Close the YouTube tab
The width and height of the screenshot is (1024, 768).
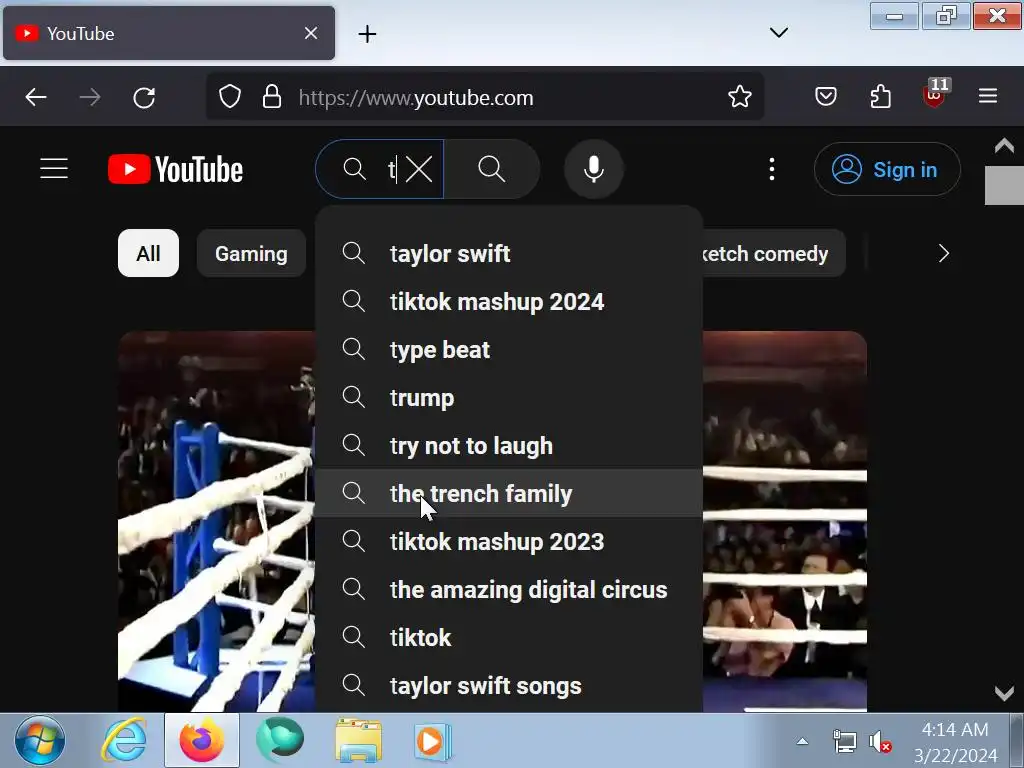click(311, 33)
